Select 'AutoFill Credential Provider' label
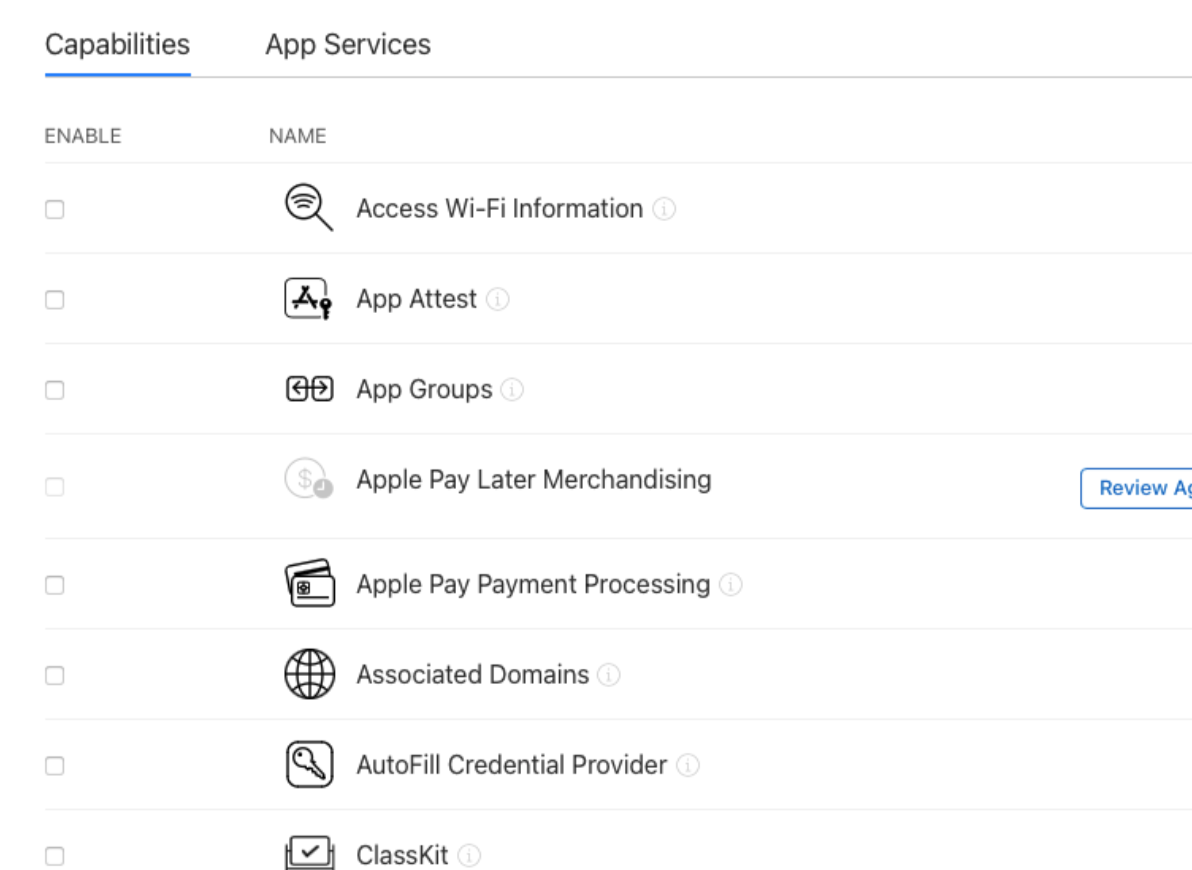Viewport: 1192px width, 870px height. [512, 765]
